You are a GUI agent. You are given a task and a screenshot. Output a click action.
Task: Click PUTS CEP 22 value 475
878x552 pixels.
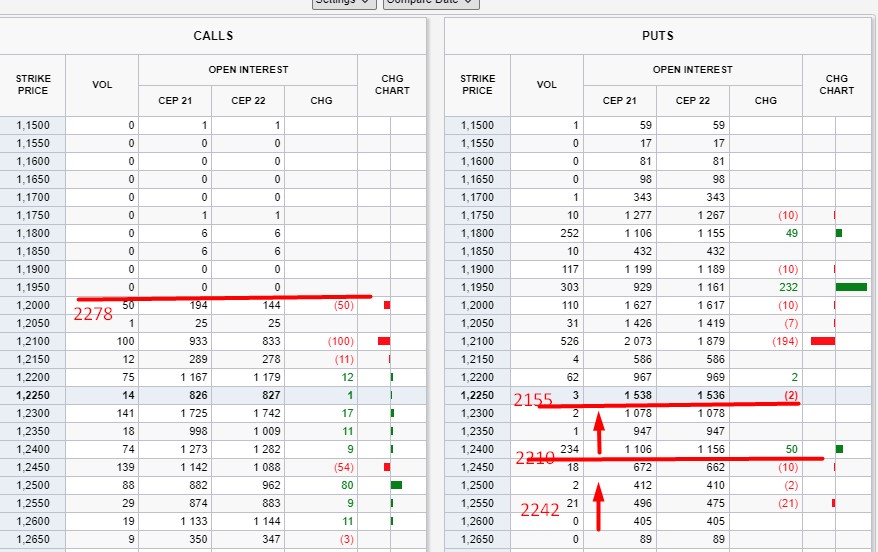pos(716,503)
